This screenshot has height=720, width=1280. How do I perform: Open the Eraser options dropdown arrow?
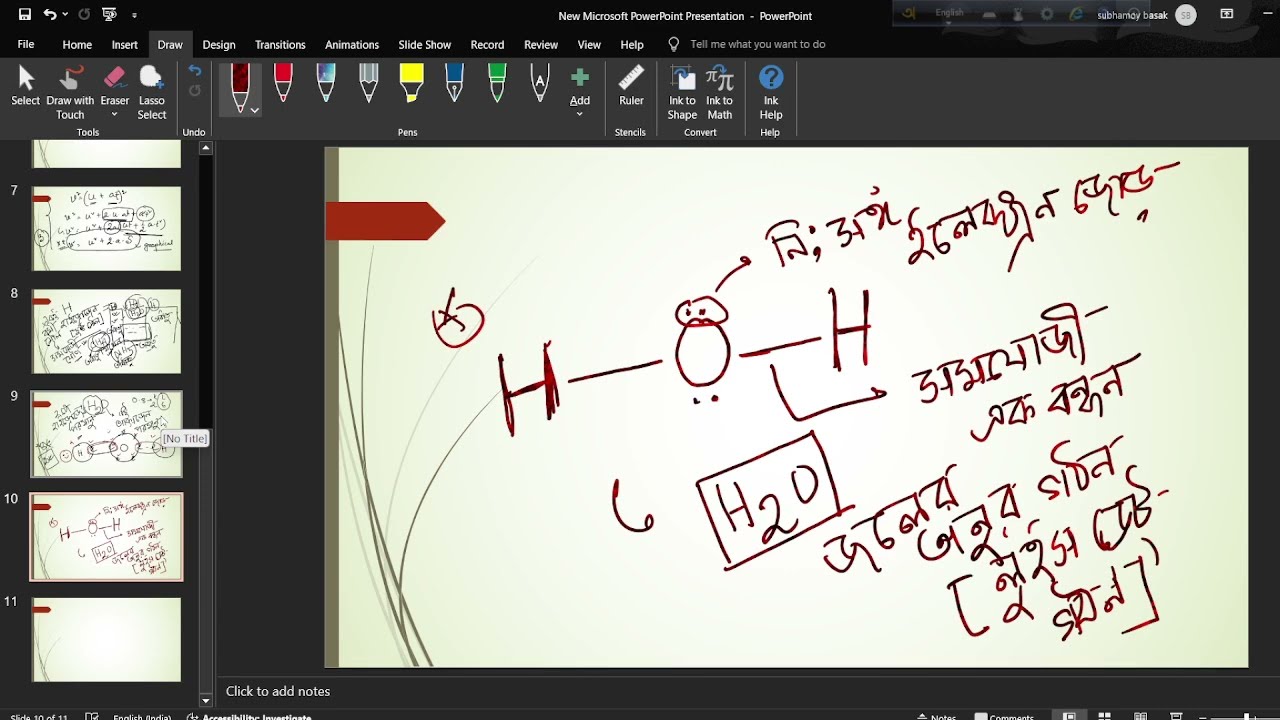(114, 114)
